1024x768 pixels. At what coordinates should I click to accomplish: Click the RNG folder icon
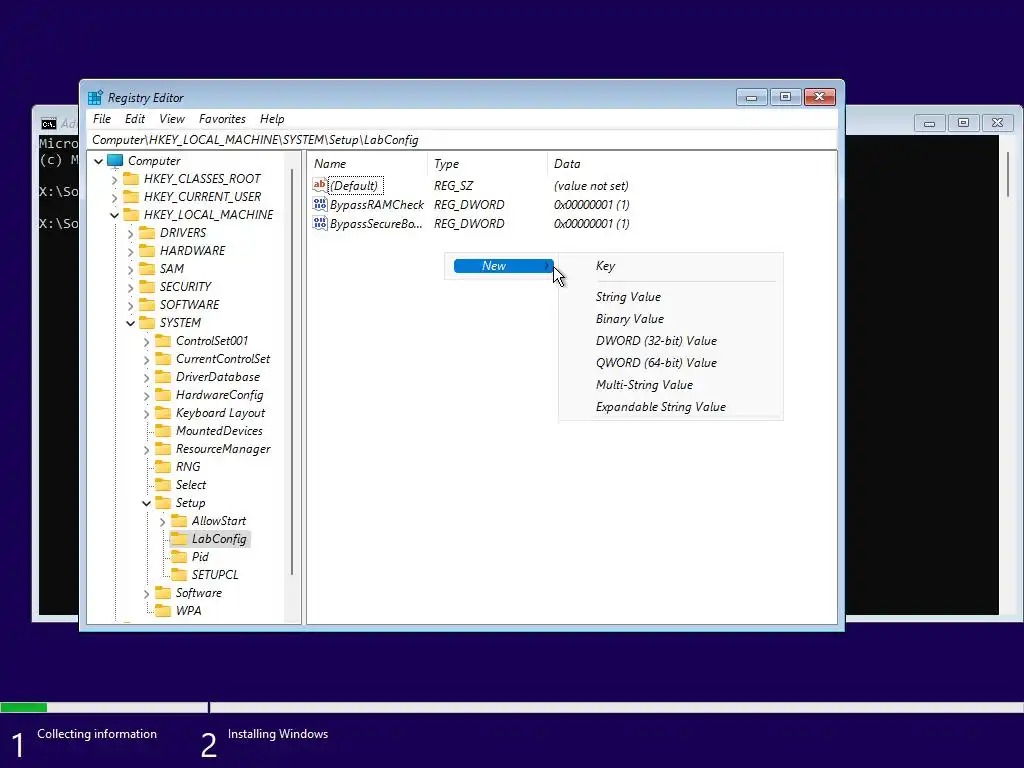pyautogui.click(x=163, y=467)
